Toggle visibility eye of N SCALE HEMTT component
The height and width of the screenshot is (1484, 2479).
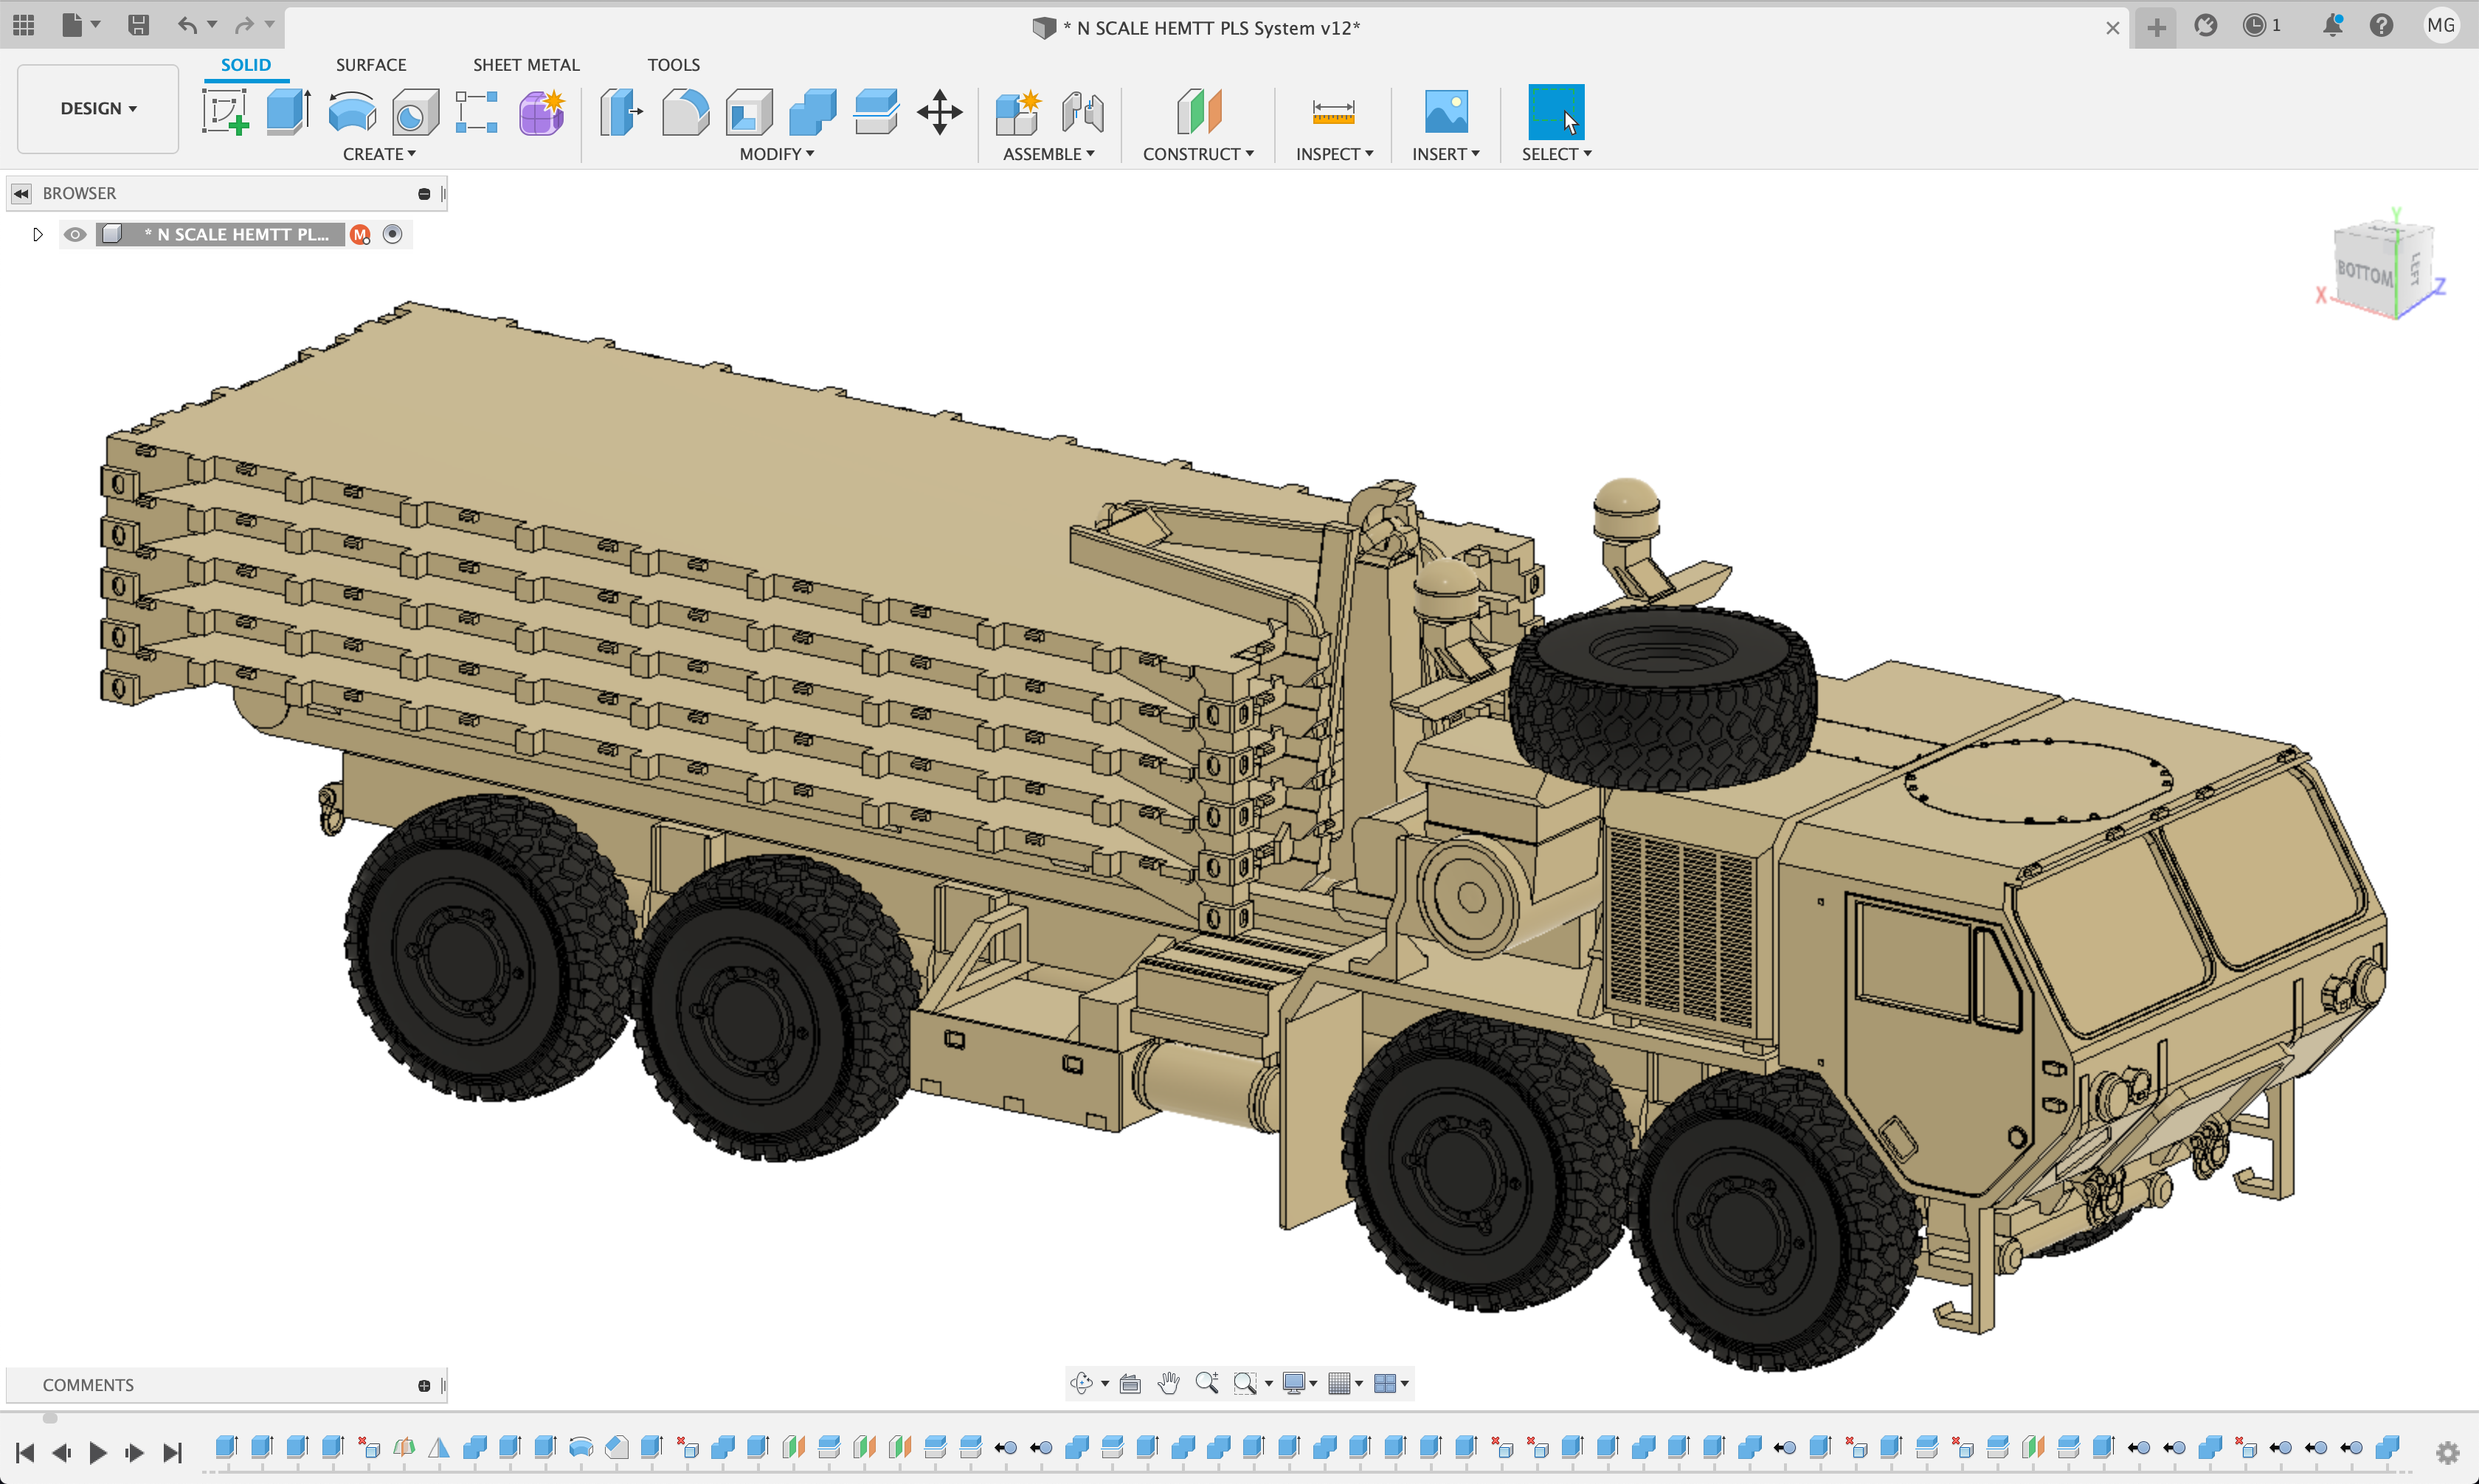75,234
